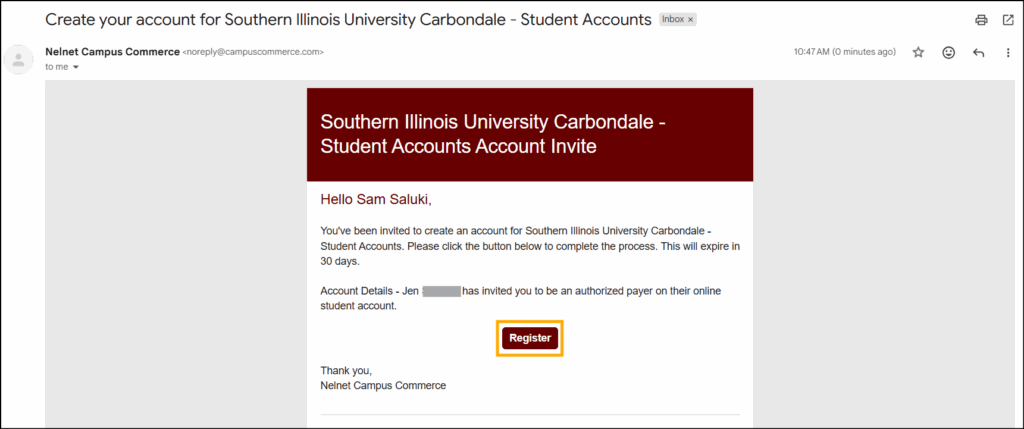
Task: Click the Register button
Action: [x=530, y=338]
